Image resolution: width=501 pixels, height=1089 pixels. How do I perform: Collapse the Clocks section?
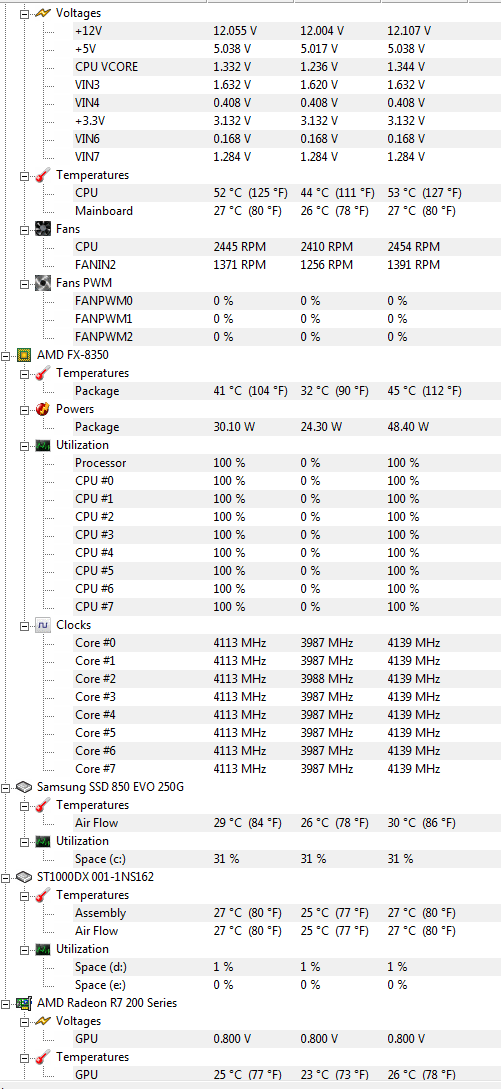[25, 625]
